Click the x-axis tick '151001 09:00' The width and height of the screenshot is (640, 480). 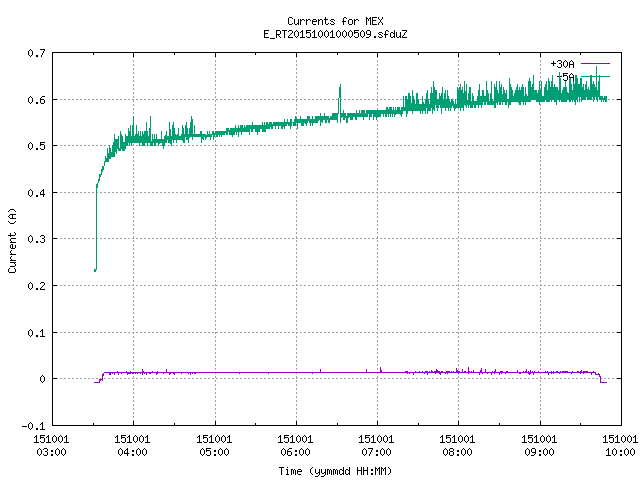pyautogui.click(x=539, y=446)
